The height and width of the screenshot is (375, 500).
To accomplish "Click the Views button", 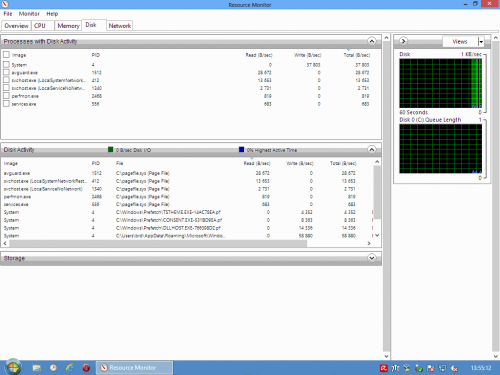I will [460, 42].
